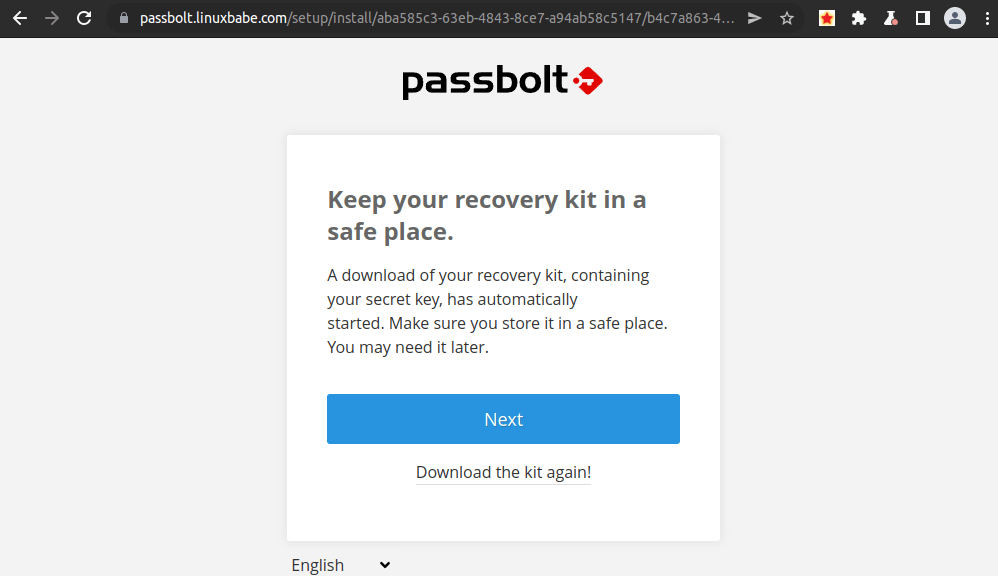View site info via padlock icon
998x576 pixels.
point(124,18)
